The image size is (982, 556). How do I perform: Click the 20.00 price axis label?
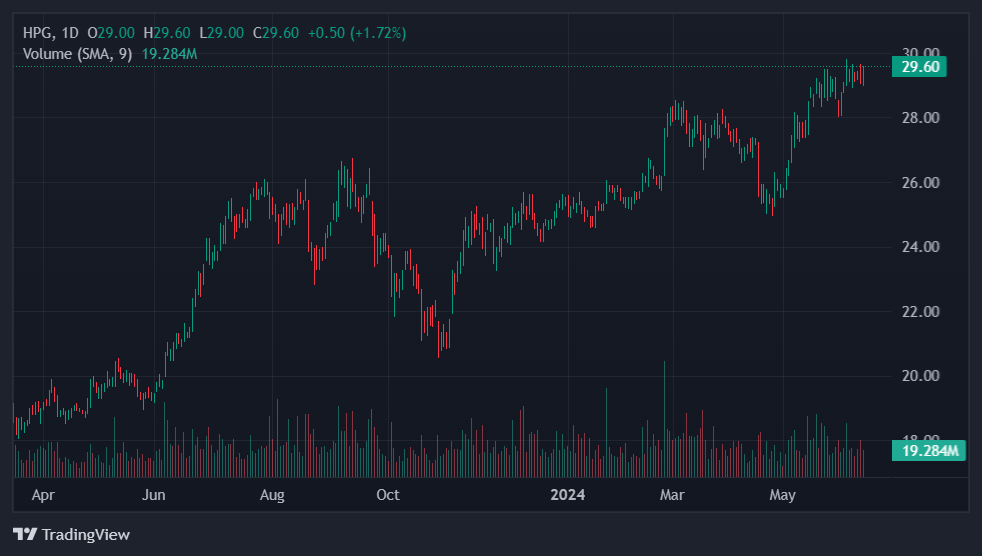click(x=919, y=376)
